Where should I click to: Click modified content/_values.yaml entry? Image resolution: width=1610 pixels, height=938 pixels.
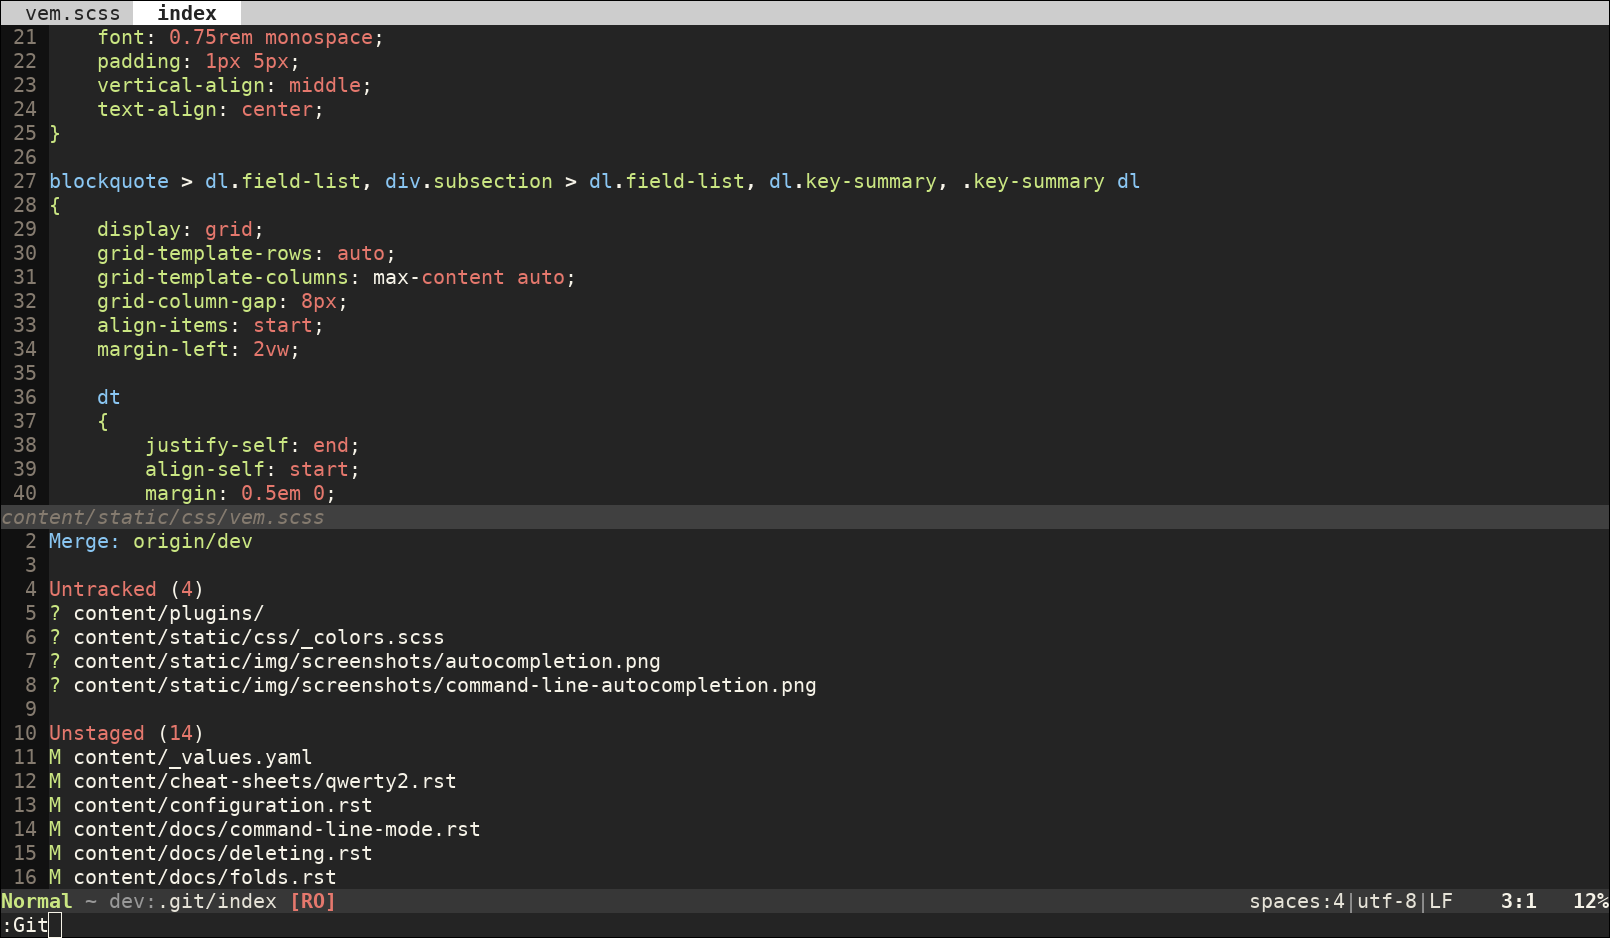[x=192, y=757]
